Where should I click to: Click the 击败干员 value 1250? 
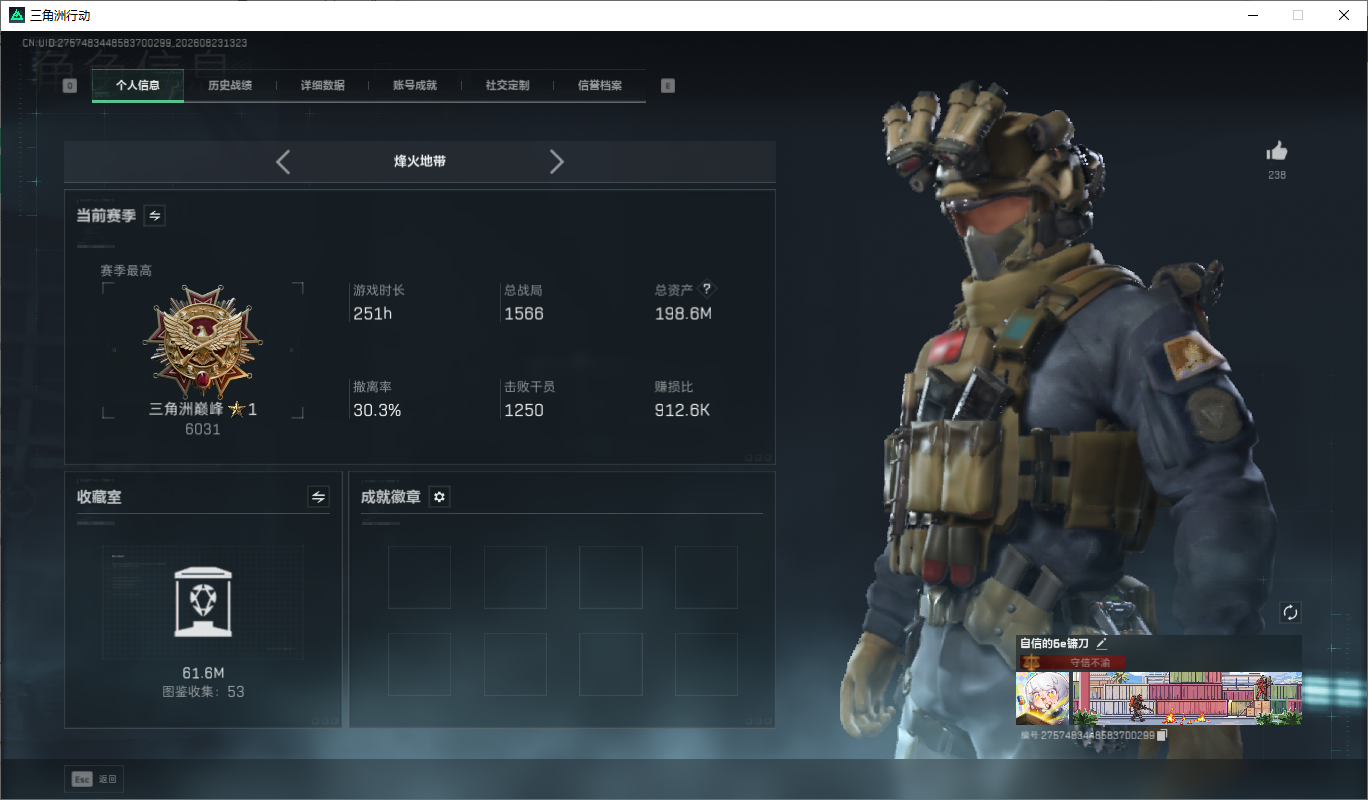pyautogui.click(x=524, y=410)
